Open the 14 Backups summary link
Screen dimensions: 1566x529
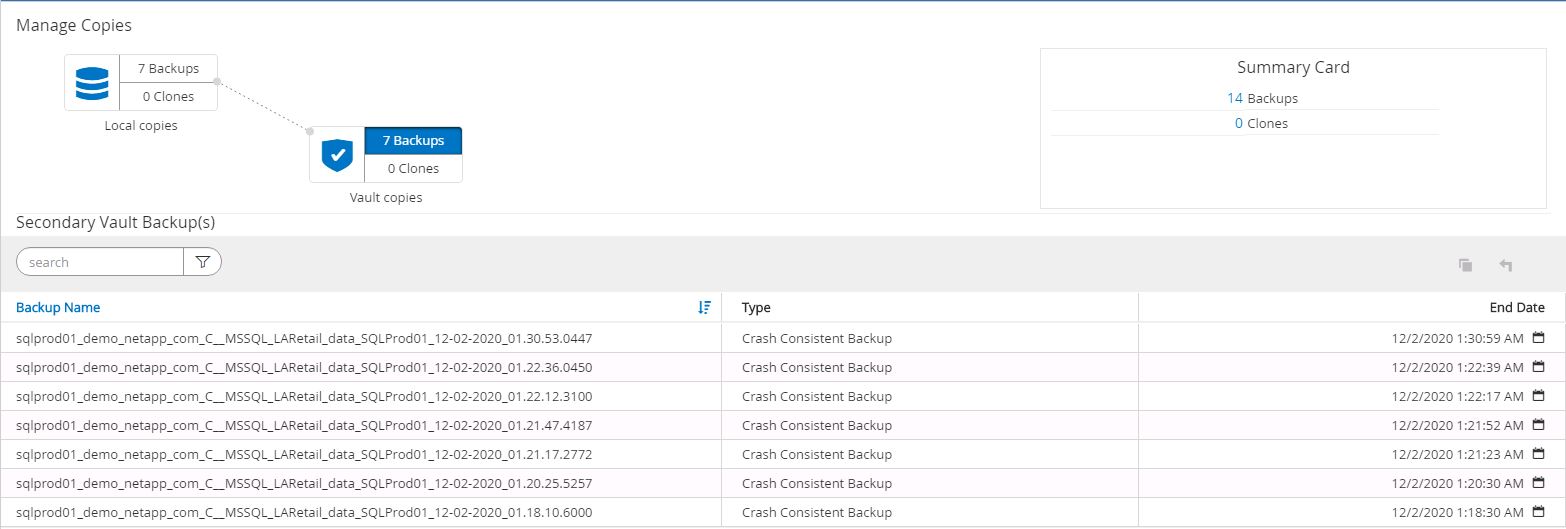tap(1235, 98)
